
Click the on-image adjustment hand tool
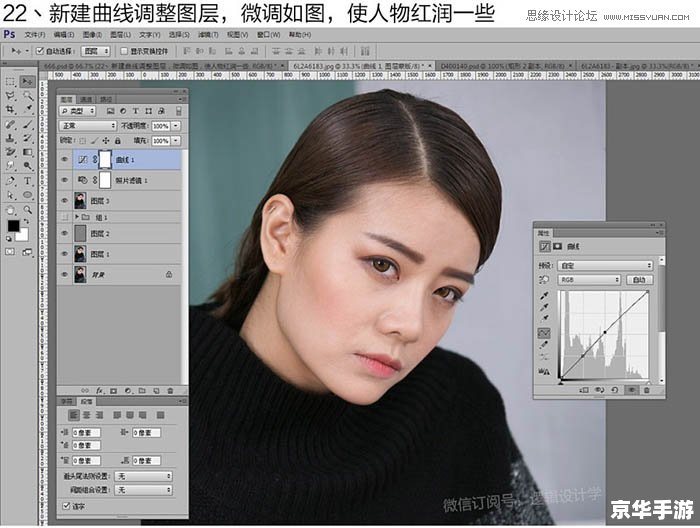[544, 280]
